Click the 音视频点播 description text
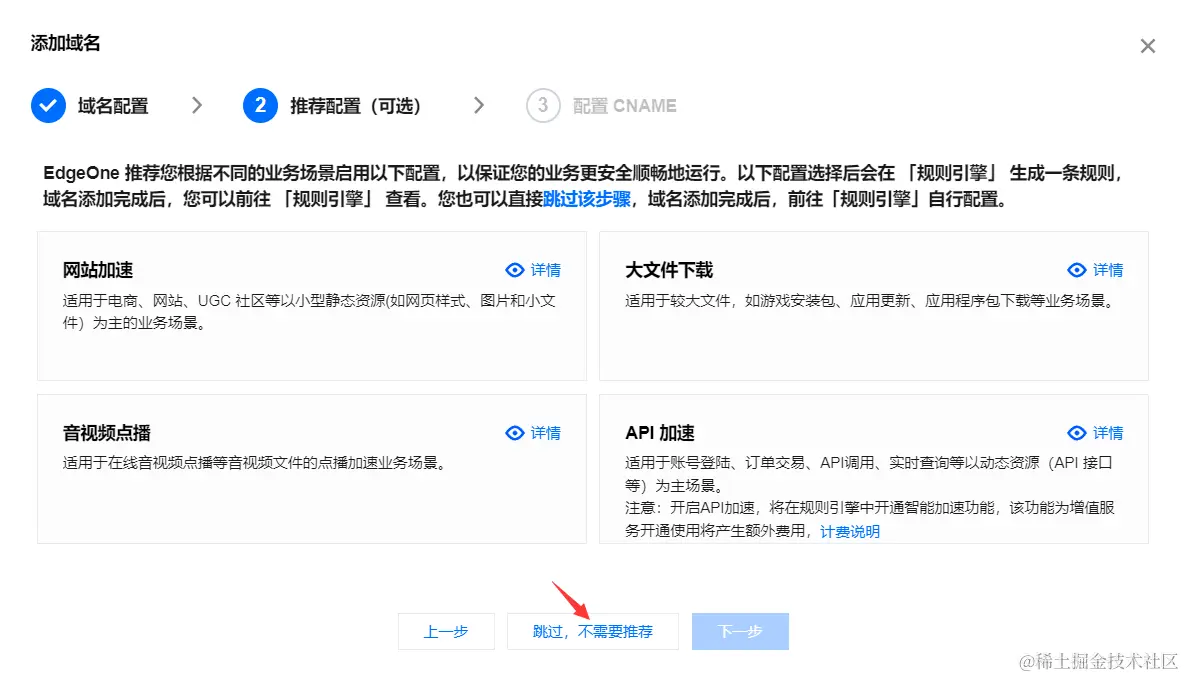The height and width of the screenshot is (678, 1185). 256,463
